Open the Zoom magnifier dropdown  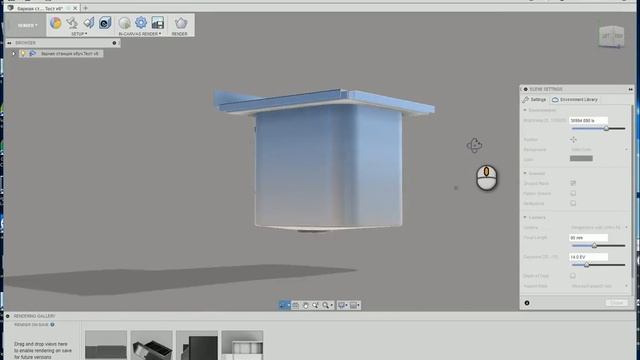pyautogui.click(x=327, y=305)
